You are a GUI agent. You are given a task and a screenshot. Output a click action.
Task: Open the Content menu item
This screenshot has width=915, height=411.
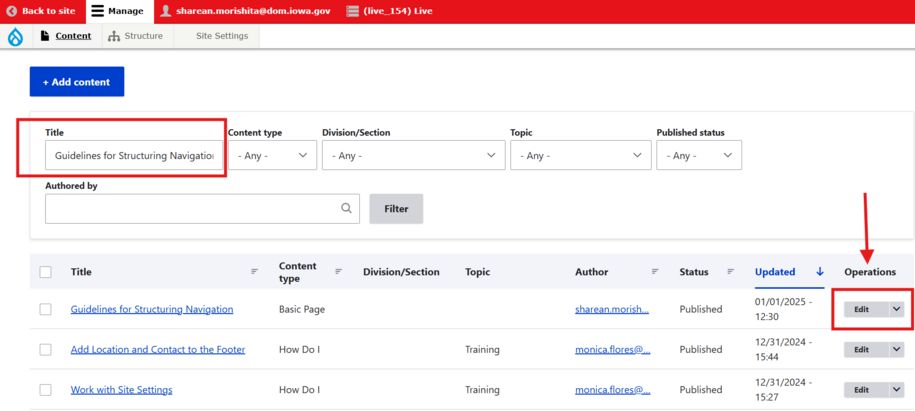click(67, 36)
